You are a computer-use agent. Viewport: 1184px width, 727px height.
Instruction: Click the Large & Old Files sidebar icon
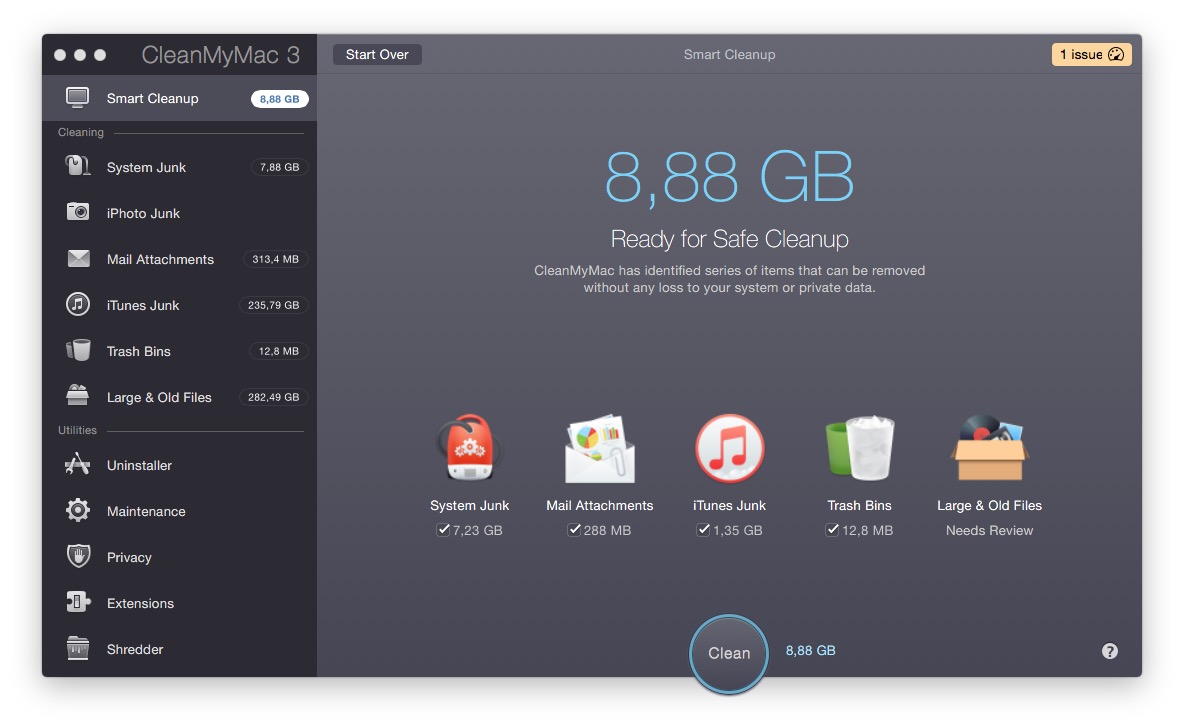click(x=77, y=396)
